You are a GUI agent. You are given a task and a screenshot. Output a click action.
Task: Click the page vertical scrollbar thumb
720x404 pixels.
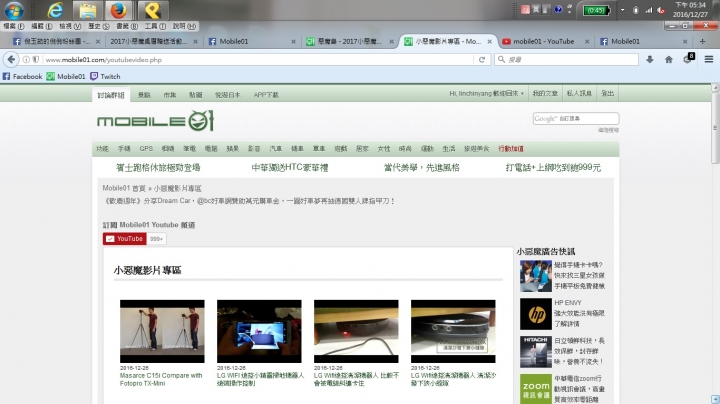715,127
